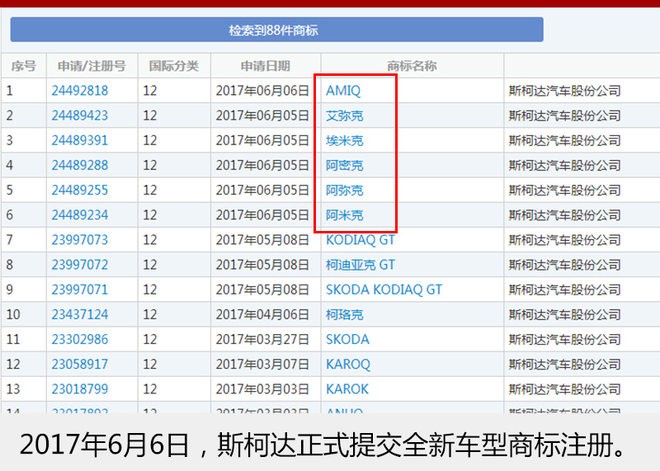Open the AMIQ trademark name link
This screenshot has height=471, width=660.
pyautogui.click(x=343, y=90)
